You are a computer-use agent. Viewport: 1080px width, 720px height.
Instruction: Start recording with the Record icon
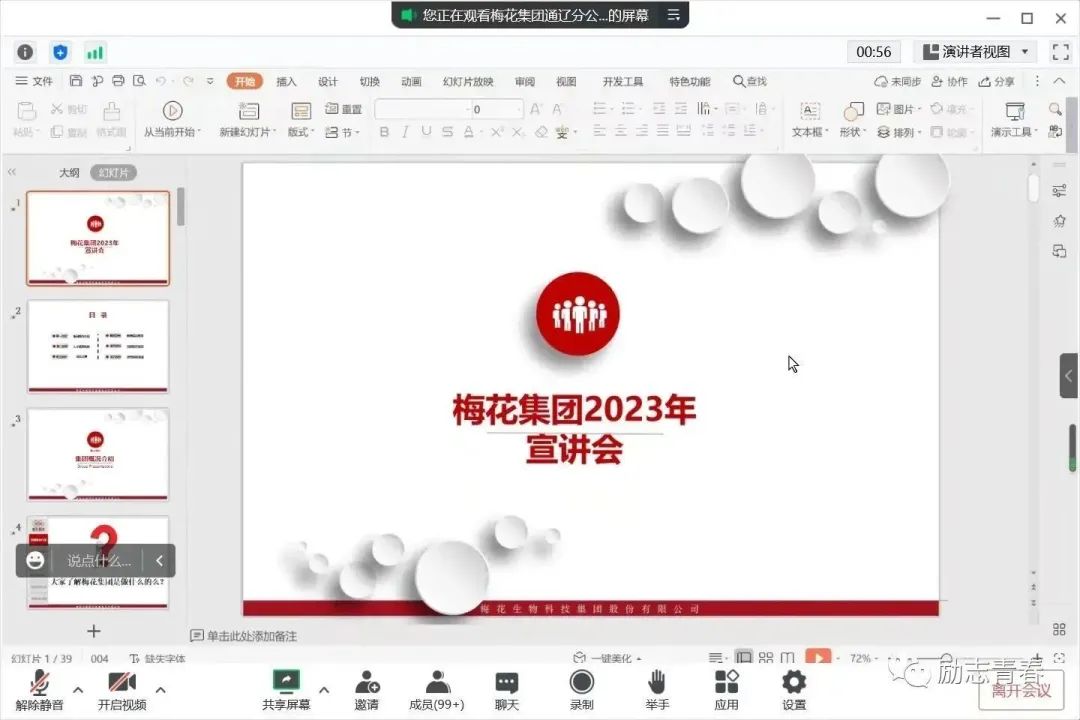pyautogui.click(x=581, y=682)
